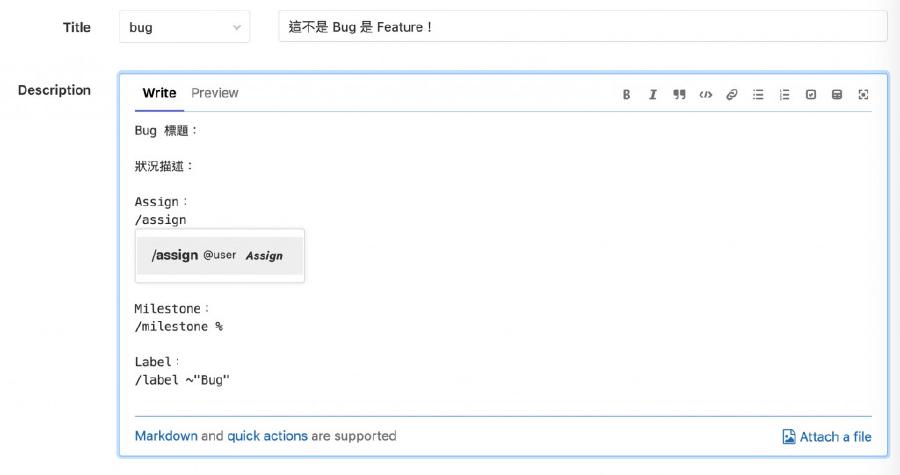
Task: Add a task list checkbox item
Action: (x=810, y=95)
